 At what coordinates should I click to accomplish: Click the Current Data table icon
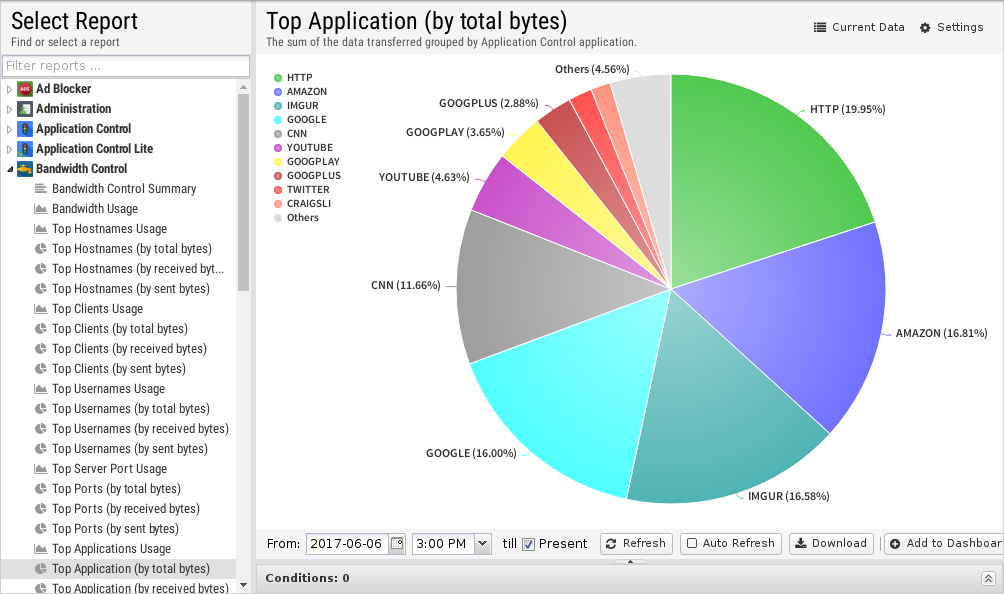click(820, 28)
